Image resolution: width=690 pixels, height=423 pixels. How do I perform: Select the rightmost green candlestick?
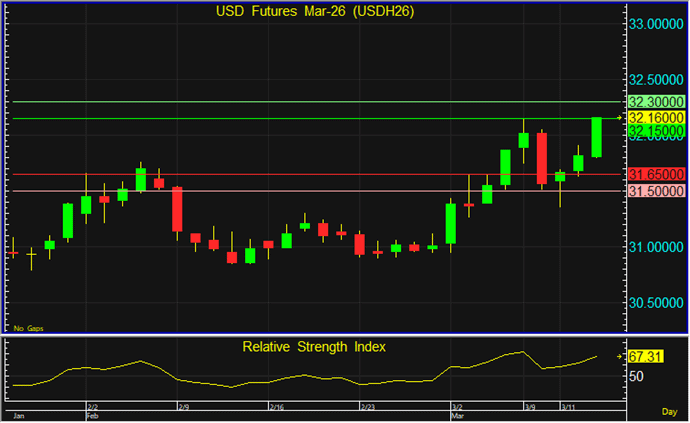coord(597,137)
